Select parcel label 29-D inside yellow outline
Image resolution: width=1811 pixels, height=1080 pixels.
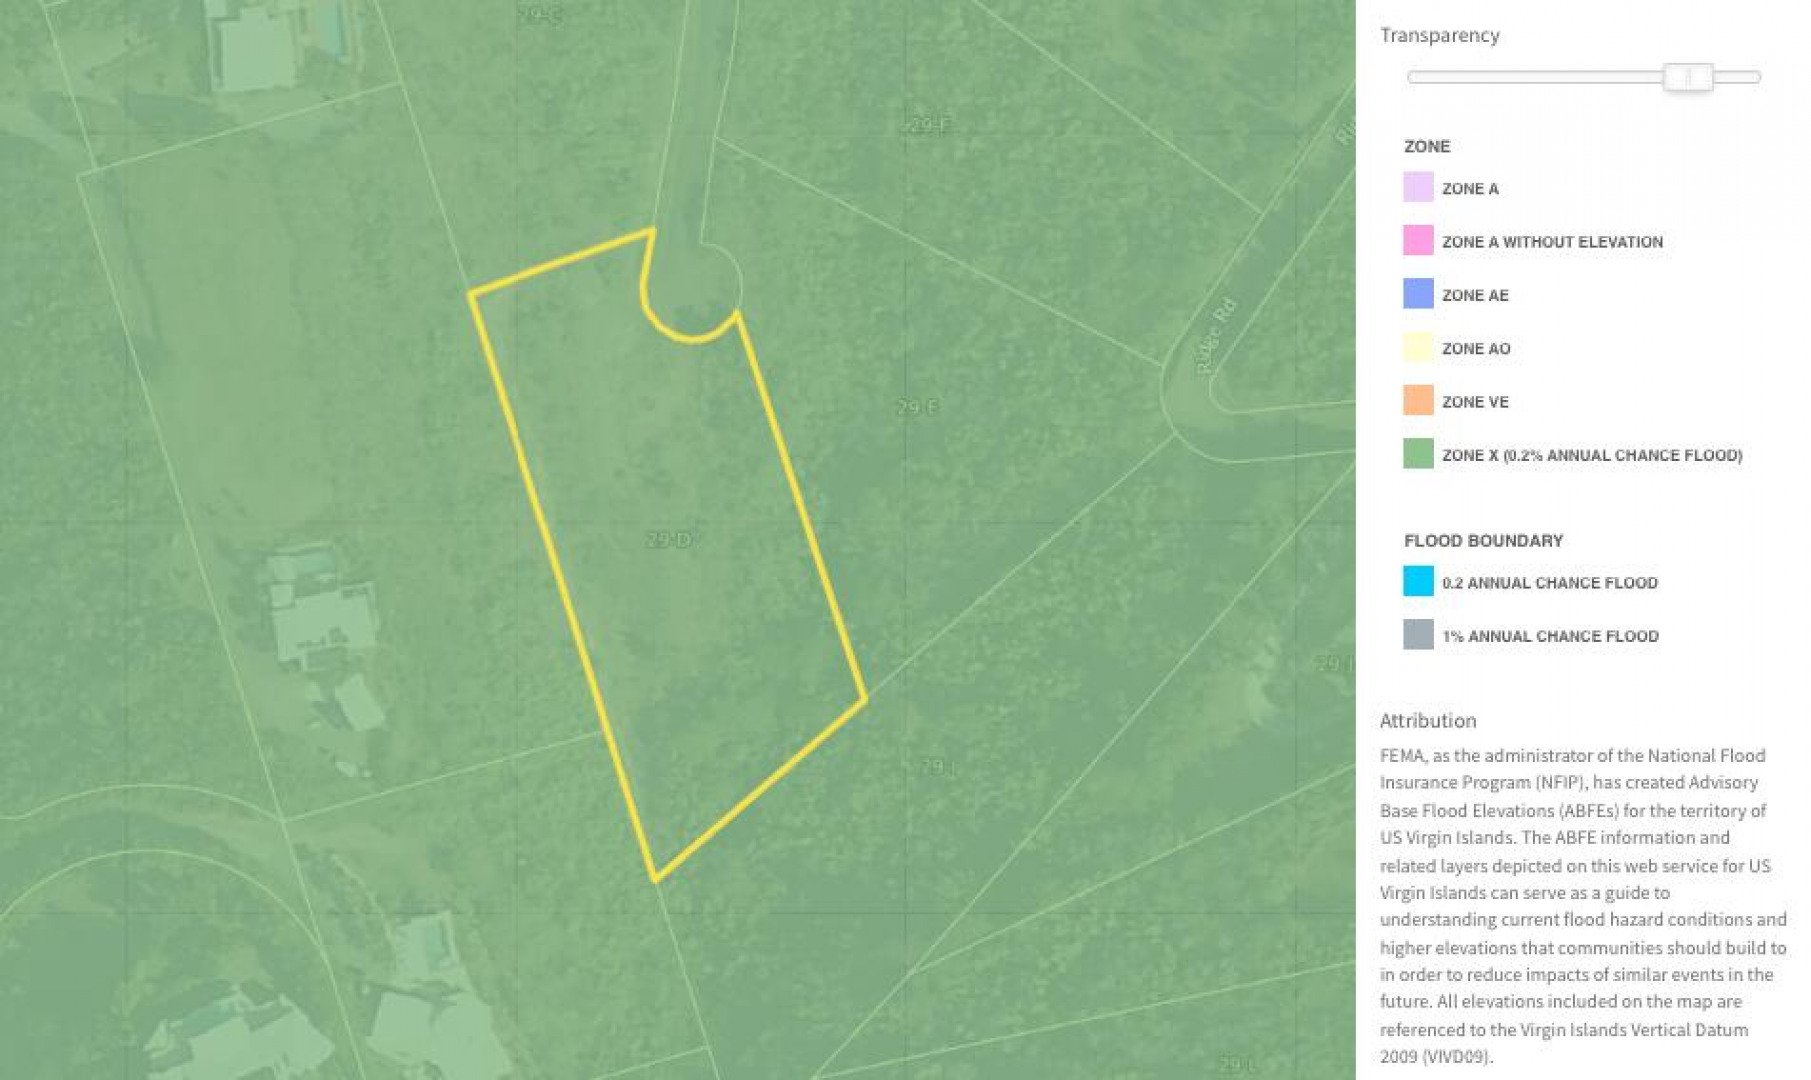point(669,540)
